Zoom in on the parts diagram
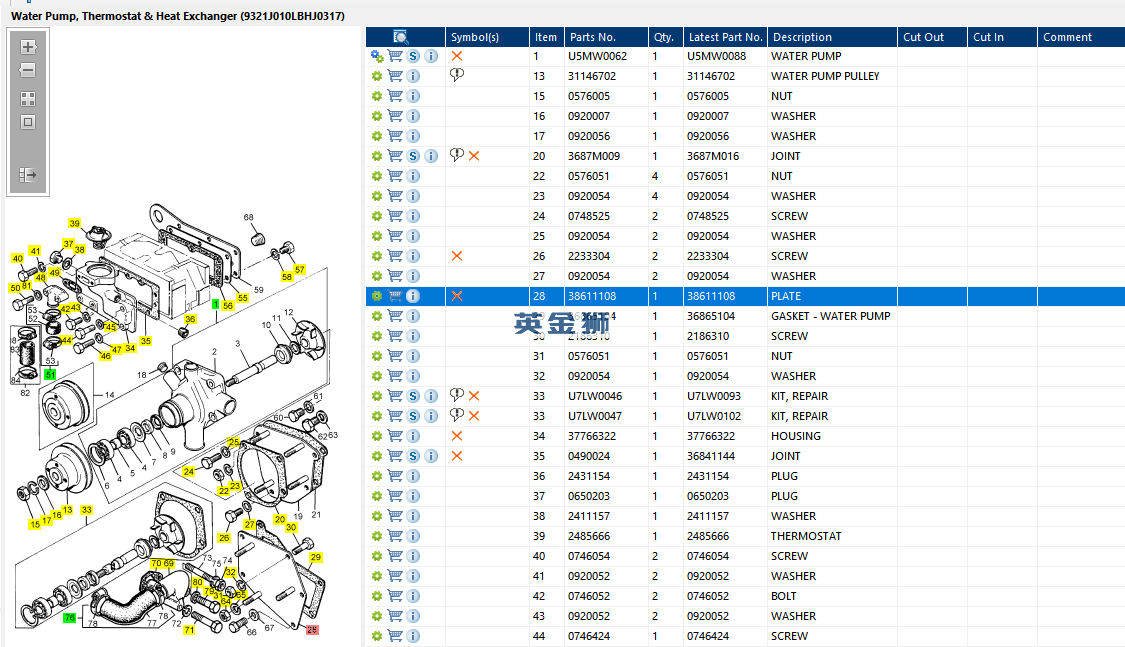This screenshot has width=1125, height=647. 28,47
